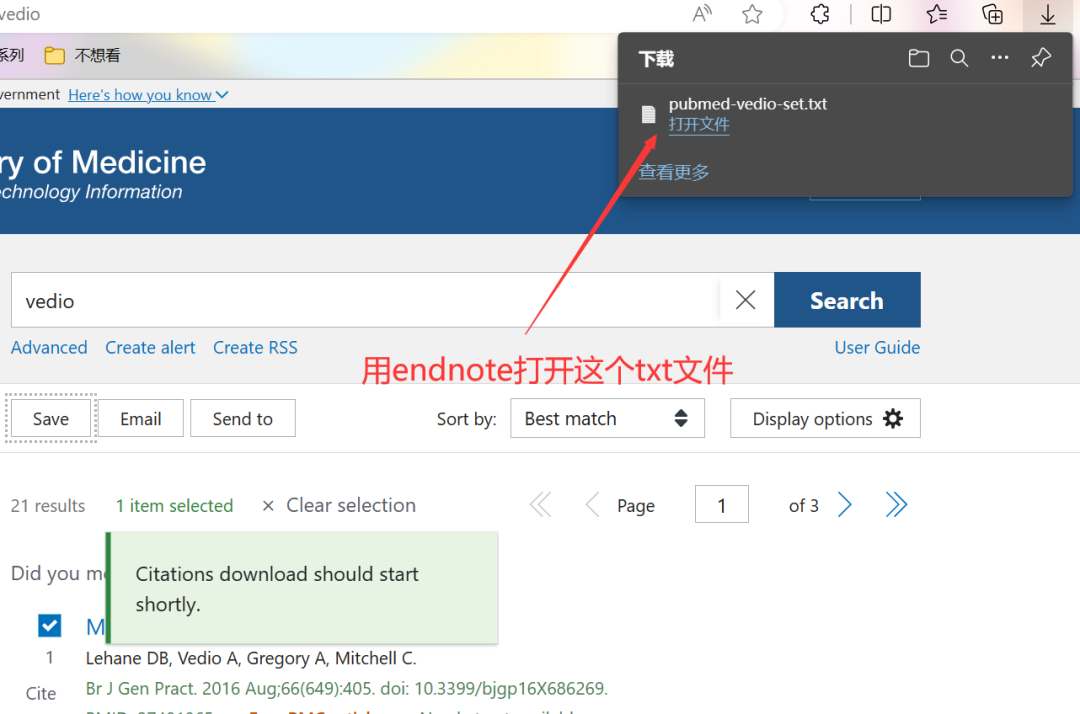Image resolution: width=1080 pixels, height=714 pixels.
Task: Click 查看更多 in downloads panel
Action: click(674, 172)
